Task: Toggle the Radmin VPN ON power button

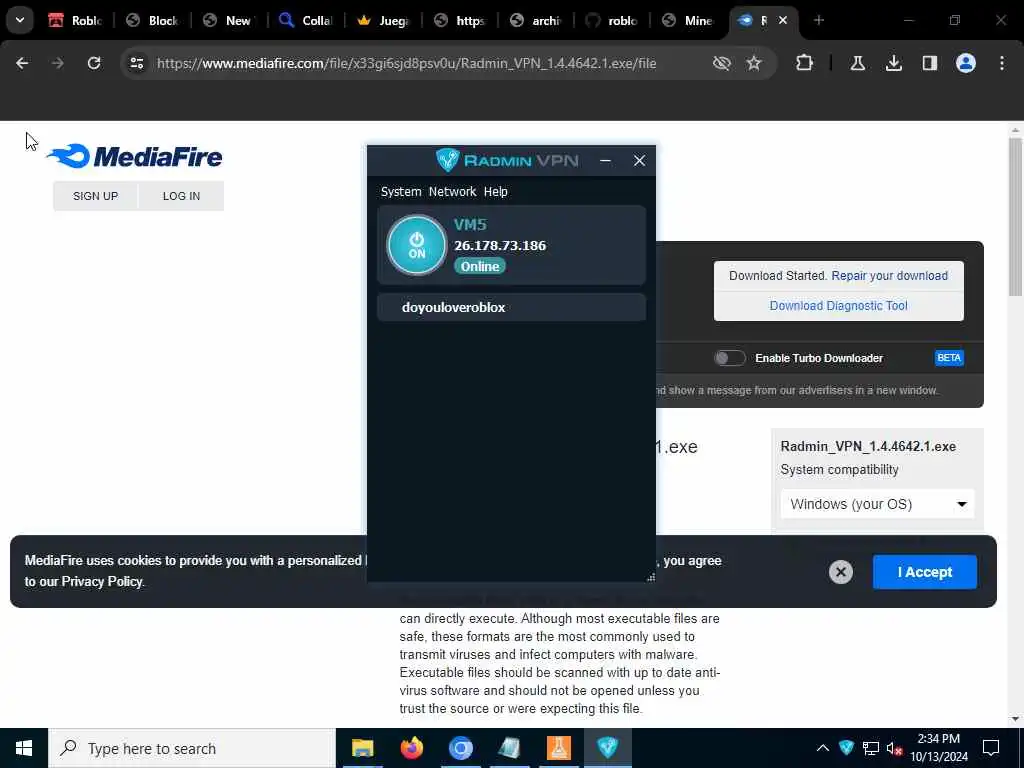Action: click(x=417, y=246)
